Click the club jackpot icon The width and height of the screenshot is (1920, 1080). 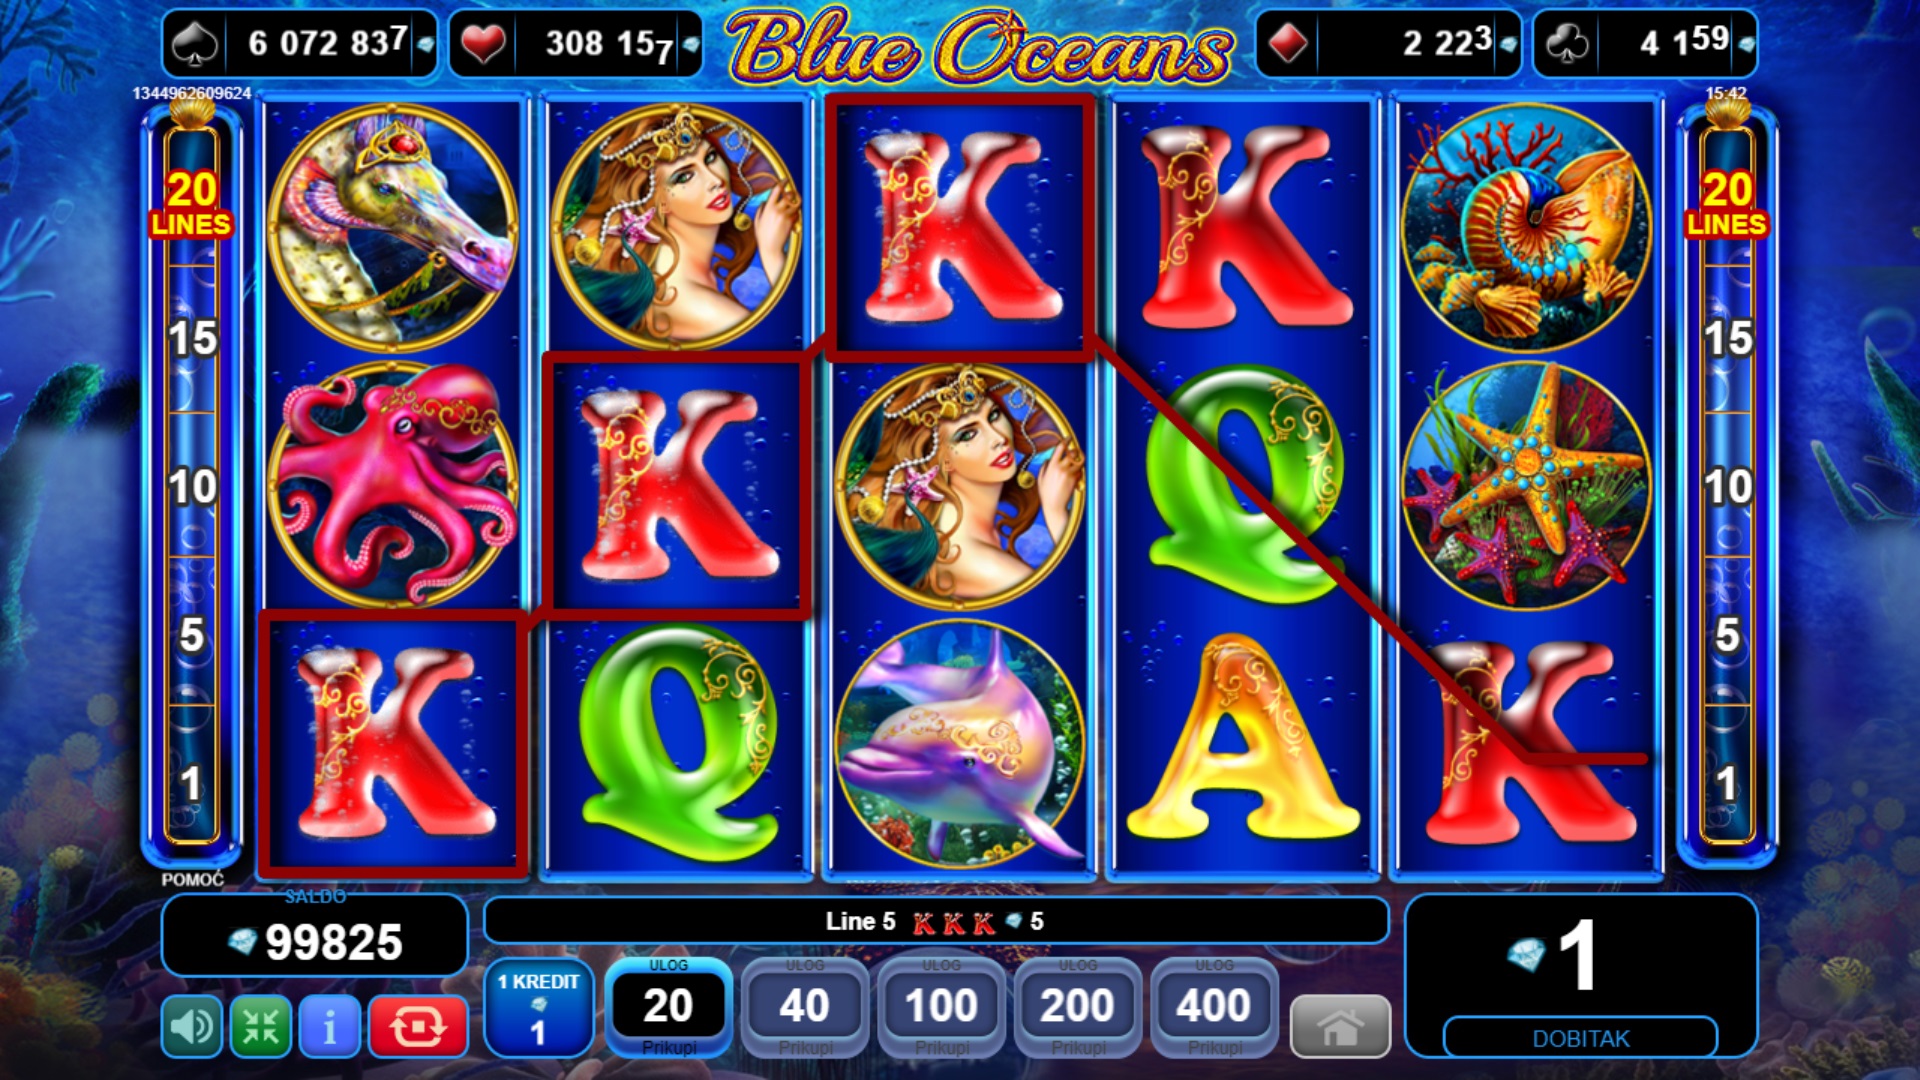tap(1567, 45)
